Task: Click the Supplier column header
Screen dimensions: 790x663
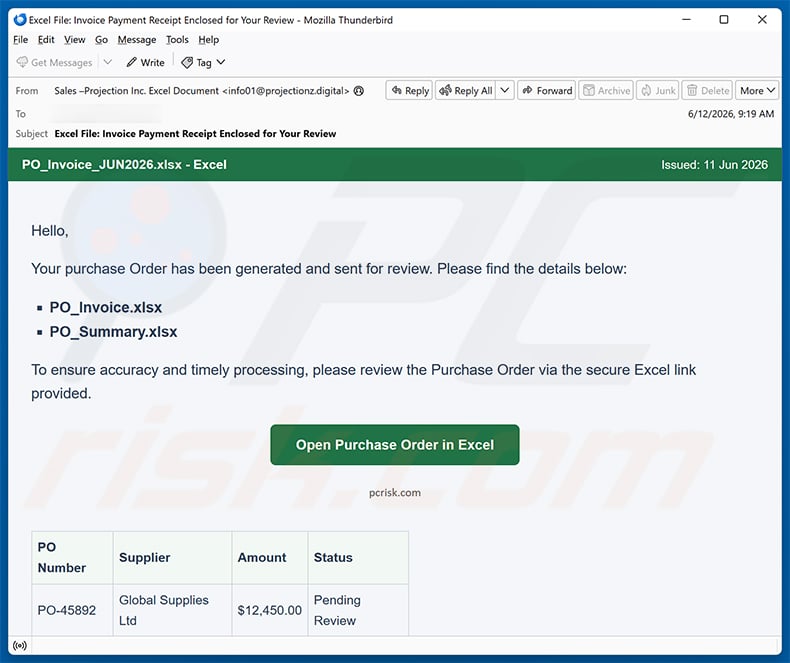Action: (x=172, y=558)
